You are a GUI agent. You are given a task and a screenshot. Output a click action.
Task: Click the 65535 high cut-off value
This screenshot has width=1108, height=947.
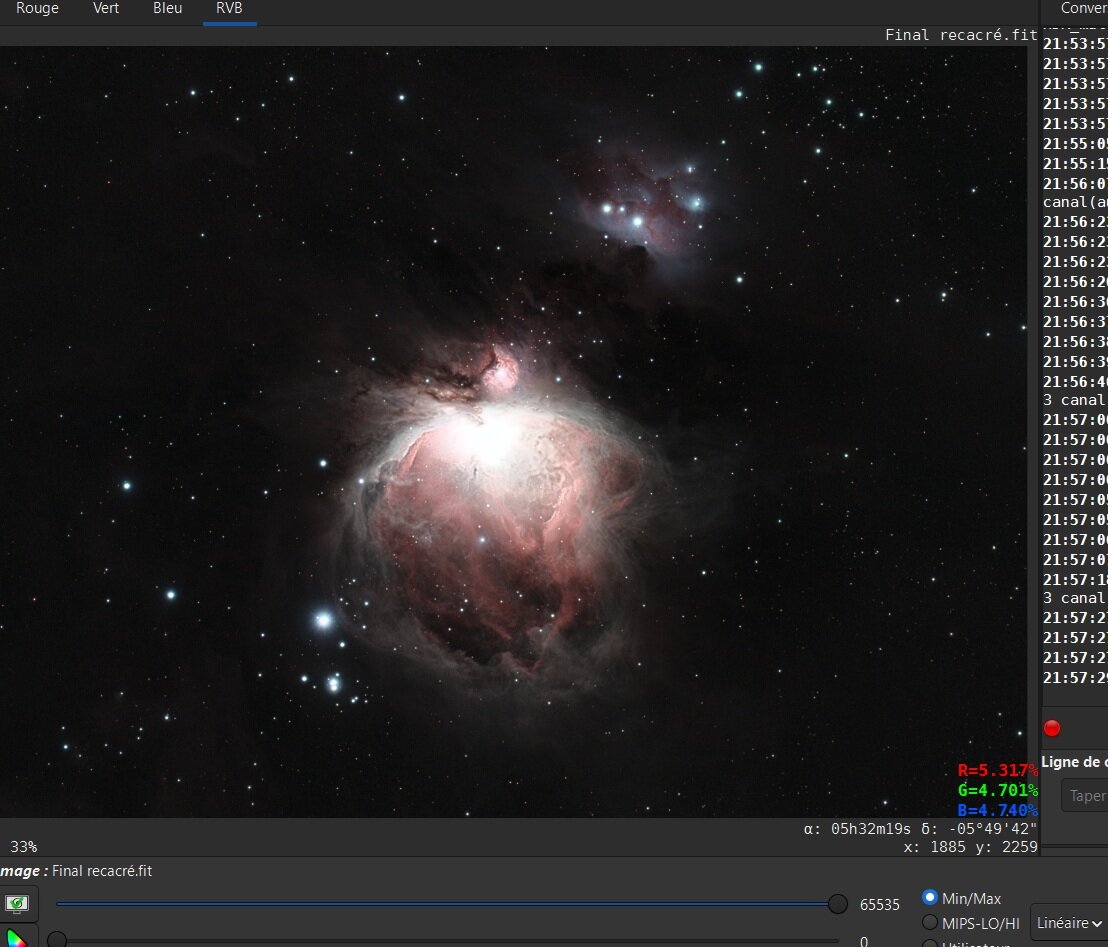879,905
